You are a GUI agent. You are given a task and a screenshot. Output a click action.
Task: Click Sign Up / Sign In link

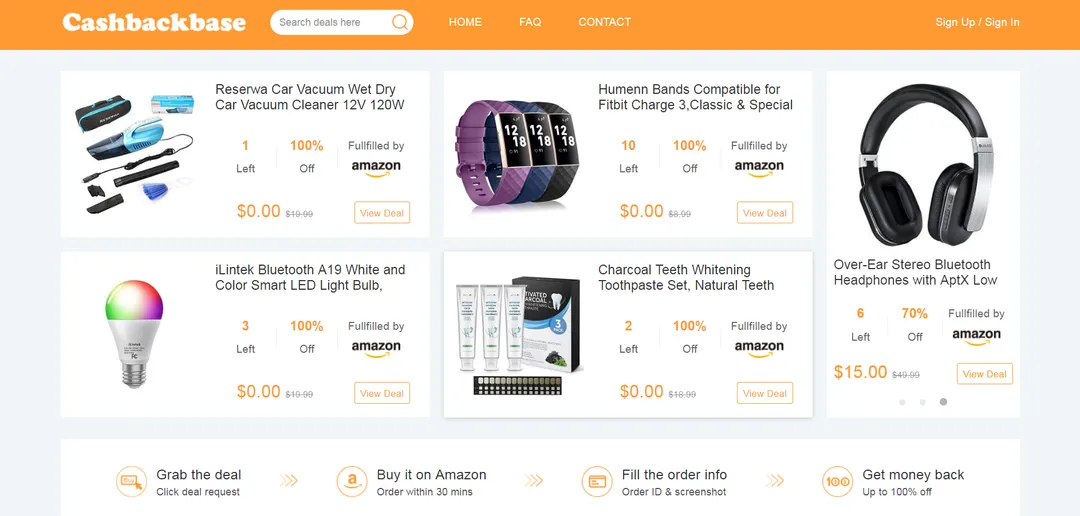pyautogui.click(x=977, y=22)
